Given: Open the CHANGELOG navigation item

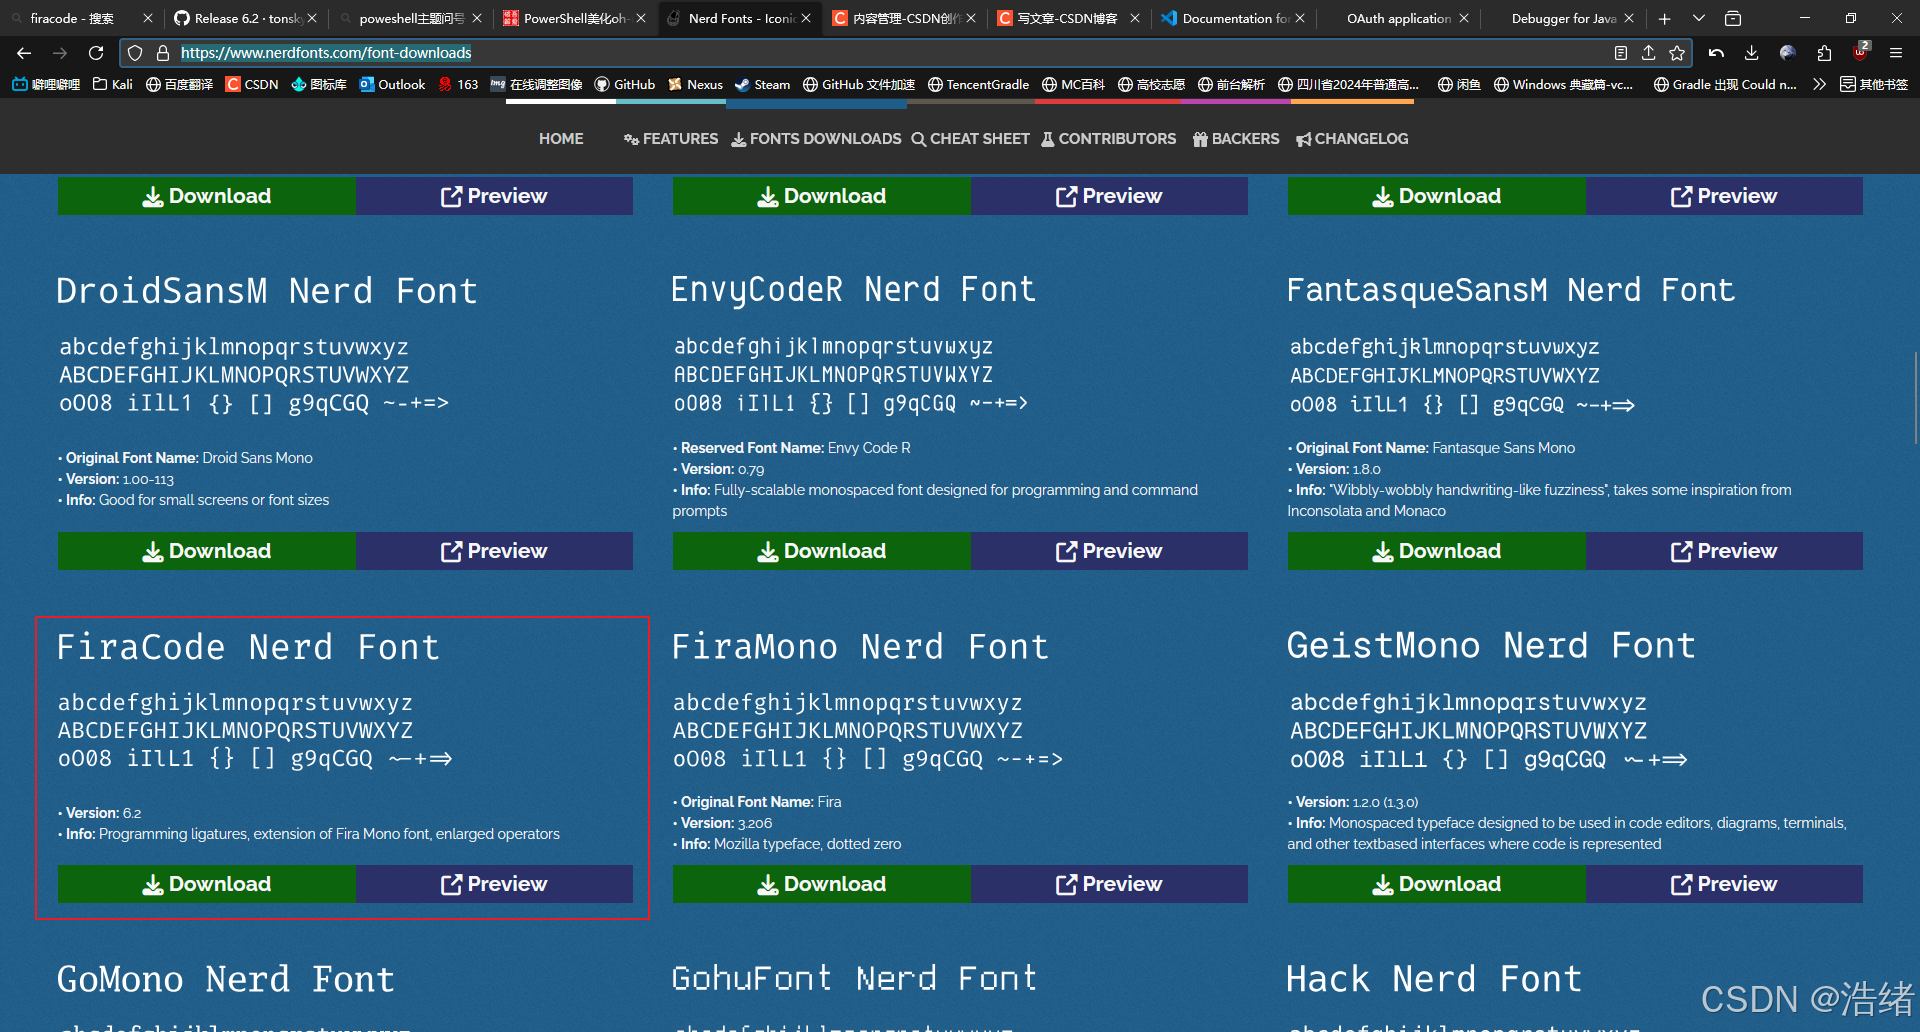Looking at the screenshot, I should coord(1352,139).
